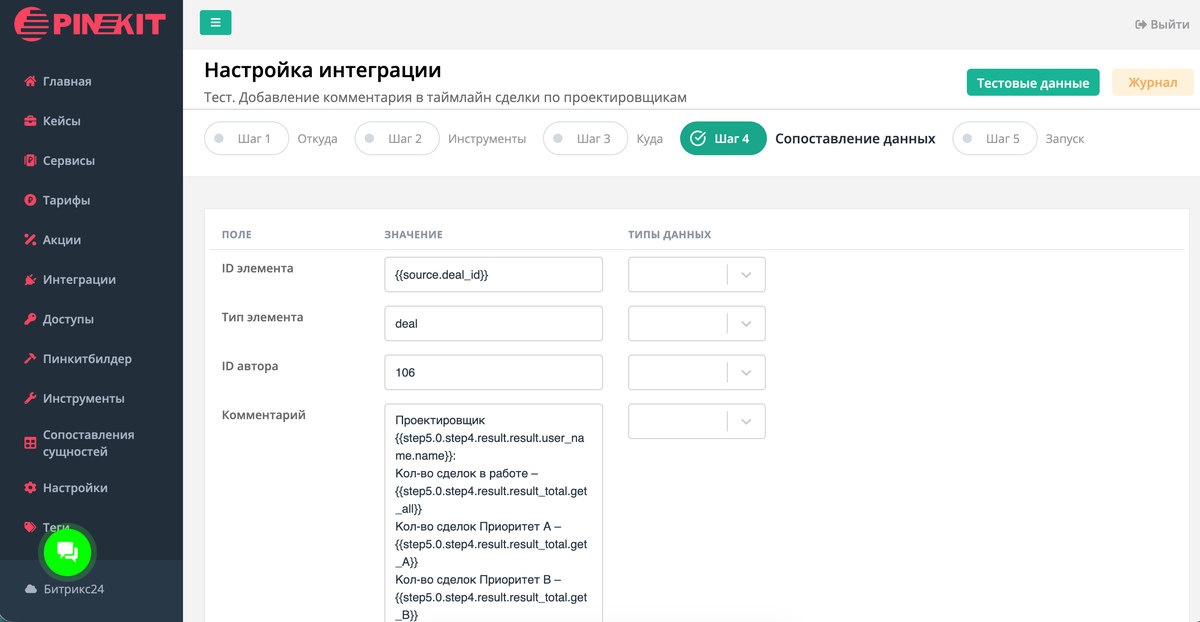1200x622 pixels.
Task: Click the Откуда step label
Action: pos(317,139)
